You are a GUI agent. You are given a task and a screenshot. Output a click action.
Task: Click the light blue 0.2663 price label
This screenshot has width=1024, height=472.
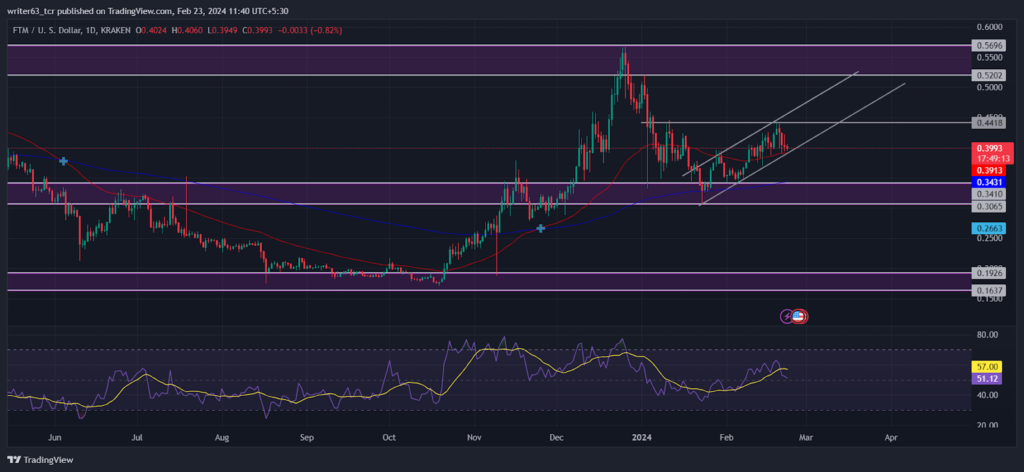click(989, 228)
